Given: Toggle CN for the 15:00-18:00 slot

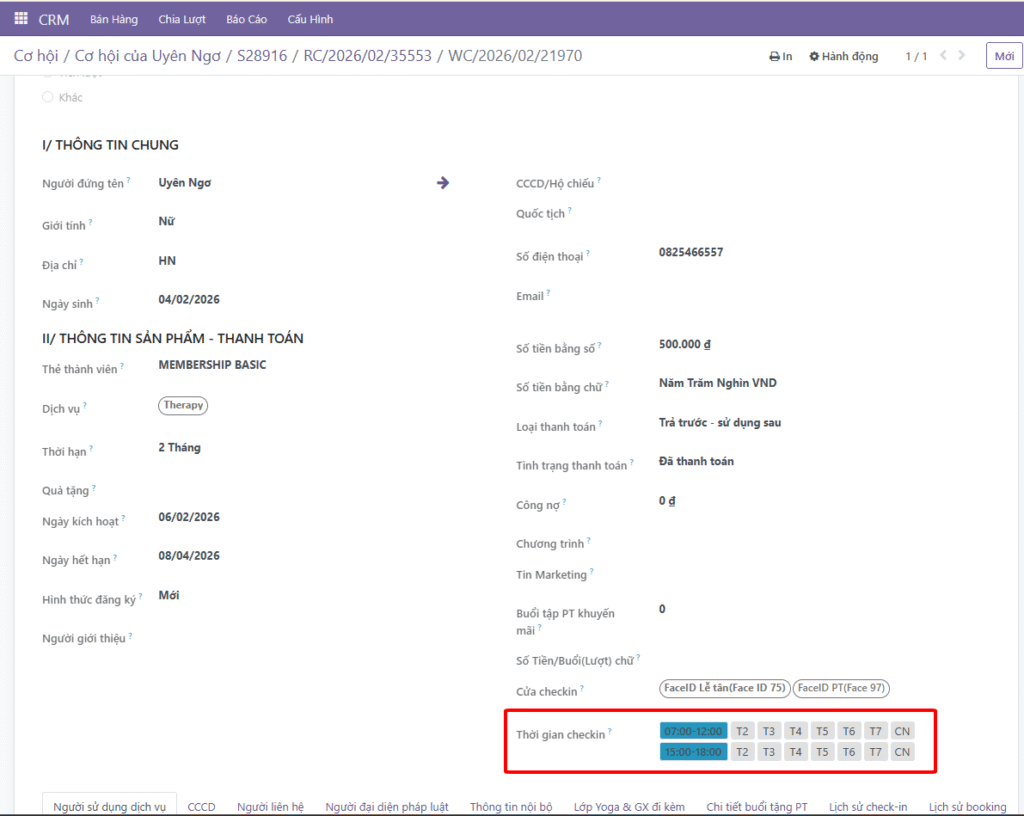Looking at the screenshot, I should (x=902, y=752).
